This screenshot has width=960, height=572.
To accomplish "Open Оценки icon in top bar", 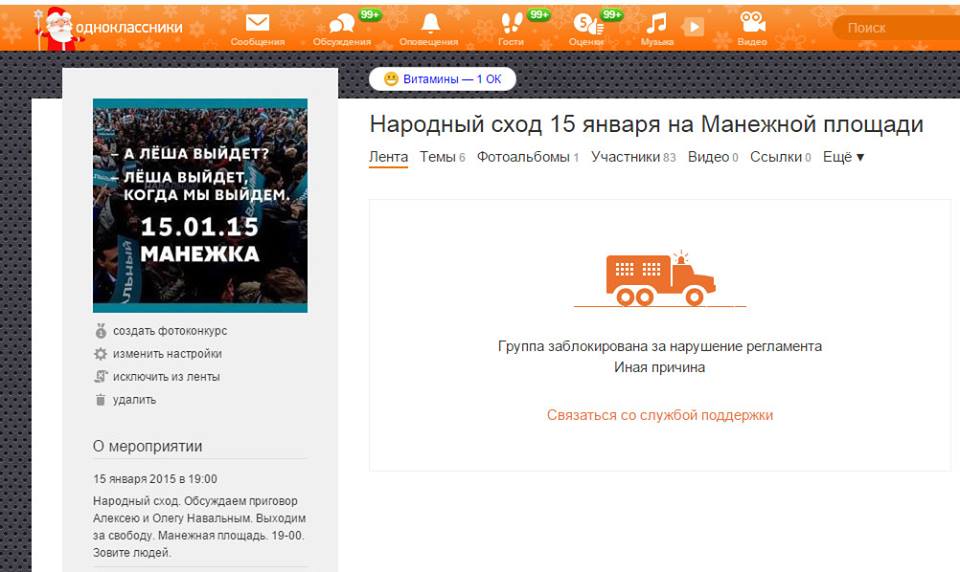I will coord(588,24).
